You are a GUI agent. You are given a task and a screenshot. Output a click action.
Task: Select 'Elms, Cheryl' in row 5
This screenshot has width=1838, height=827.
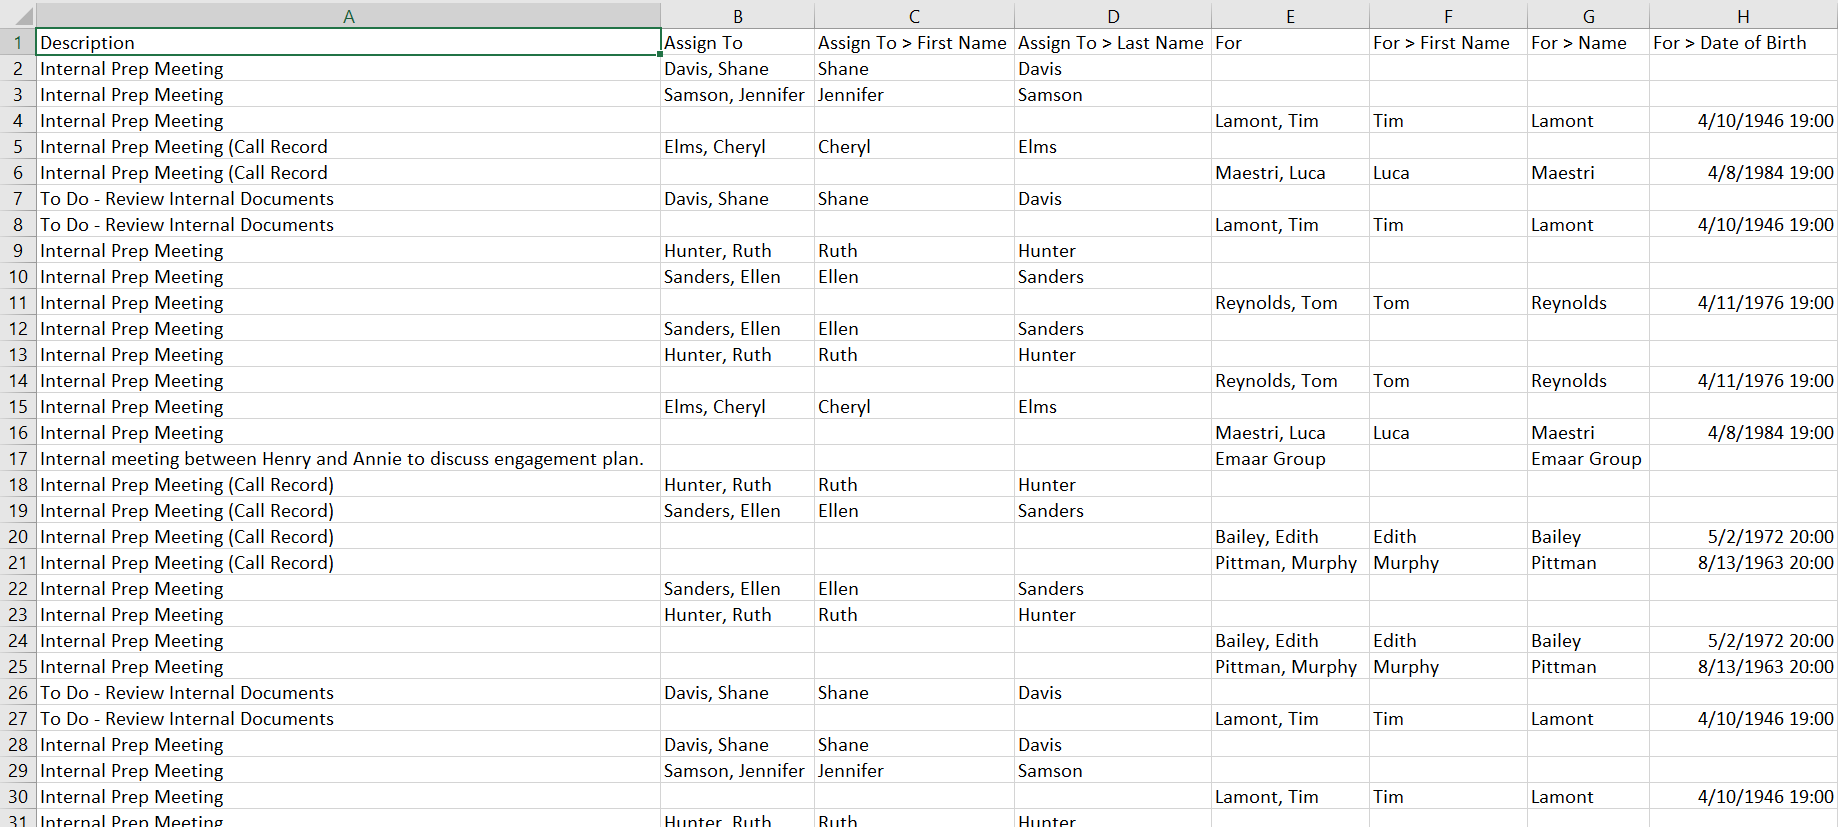715,147
